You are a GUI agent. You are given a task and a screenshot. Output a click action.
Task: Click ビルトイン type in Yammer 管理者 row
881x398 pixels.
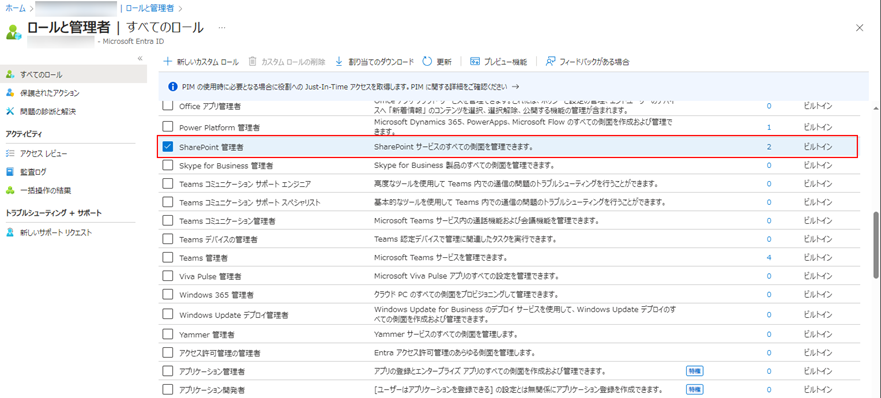coord(818,334)
